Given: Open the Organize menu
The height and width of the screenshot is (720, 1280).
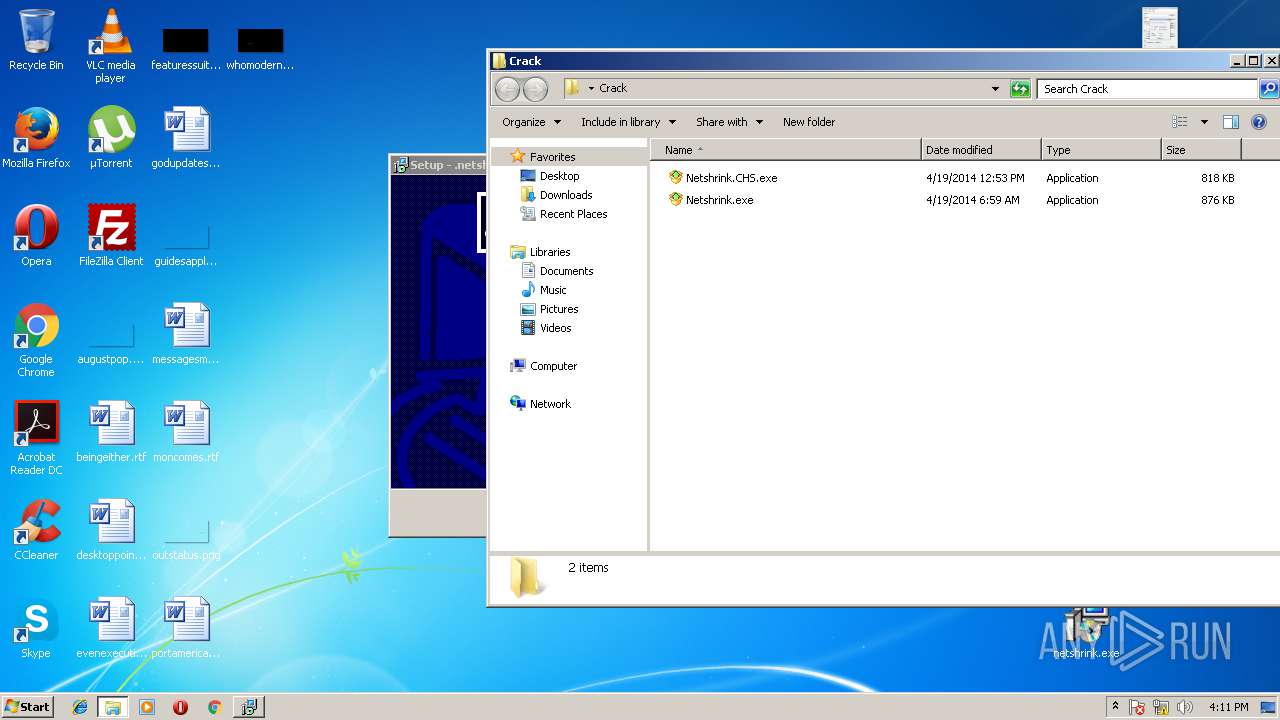Looking at the screenshot, I should tap(531, 122).
